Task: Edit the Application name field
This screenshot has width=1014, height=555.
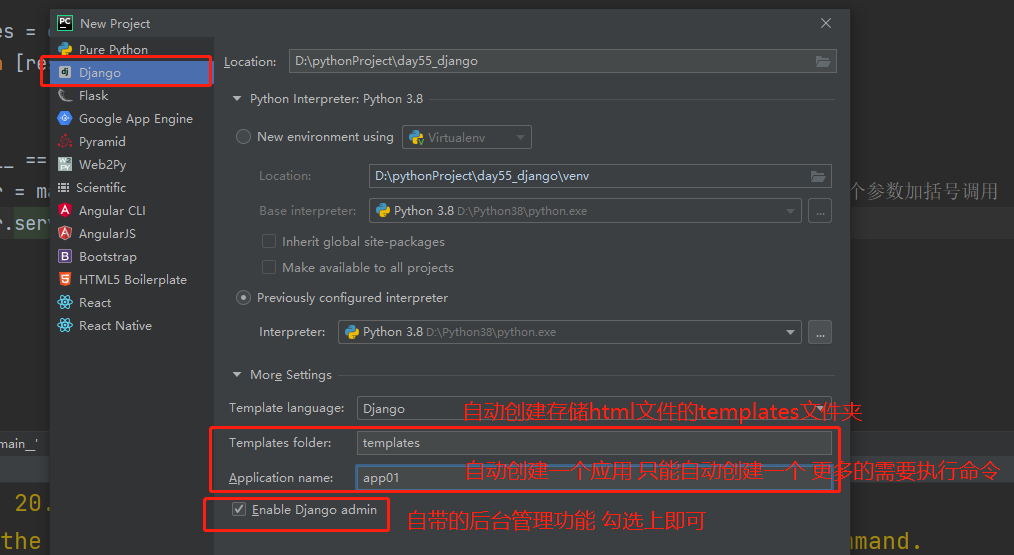Action: click(x=594, y=478)
